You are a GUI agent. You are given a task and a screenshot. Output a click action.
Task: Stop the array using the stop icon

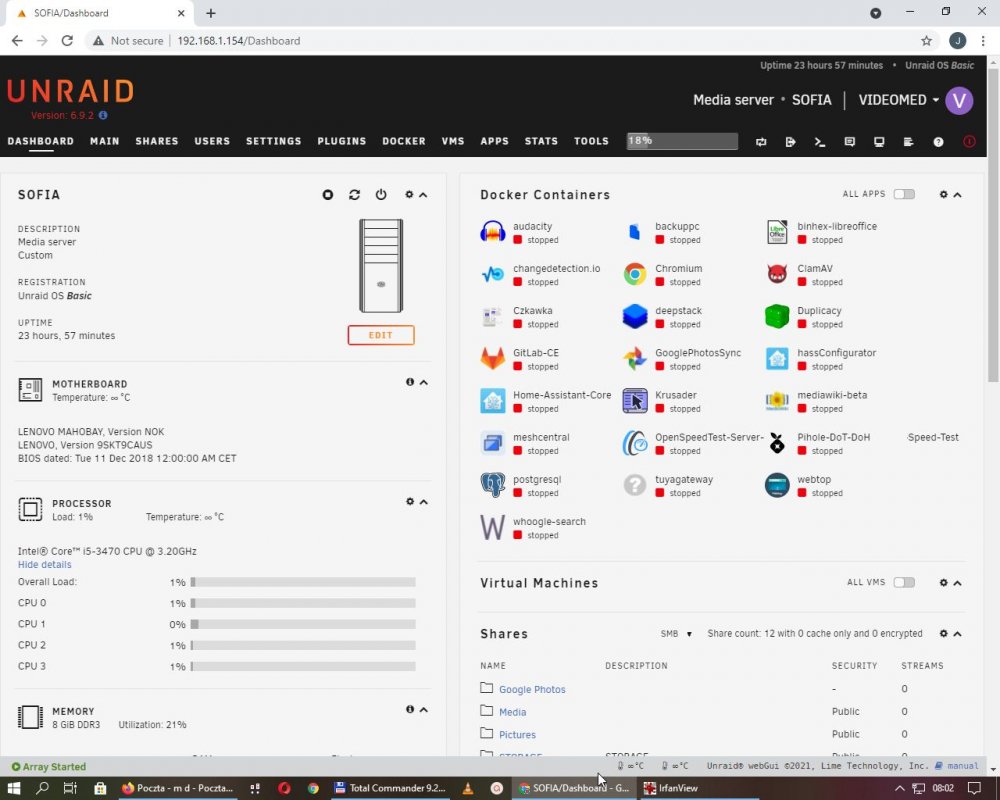[x=328, y=195]
